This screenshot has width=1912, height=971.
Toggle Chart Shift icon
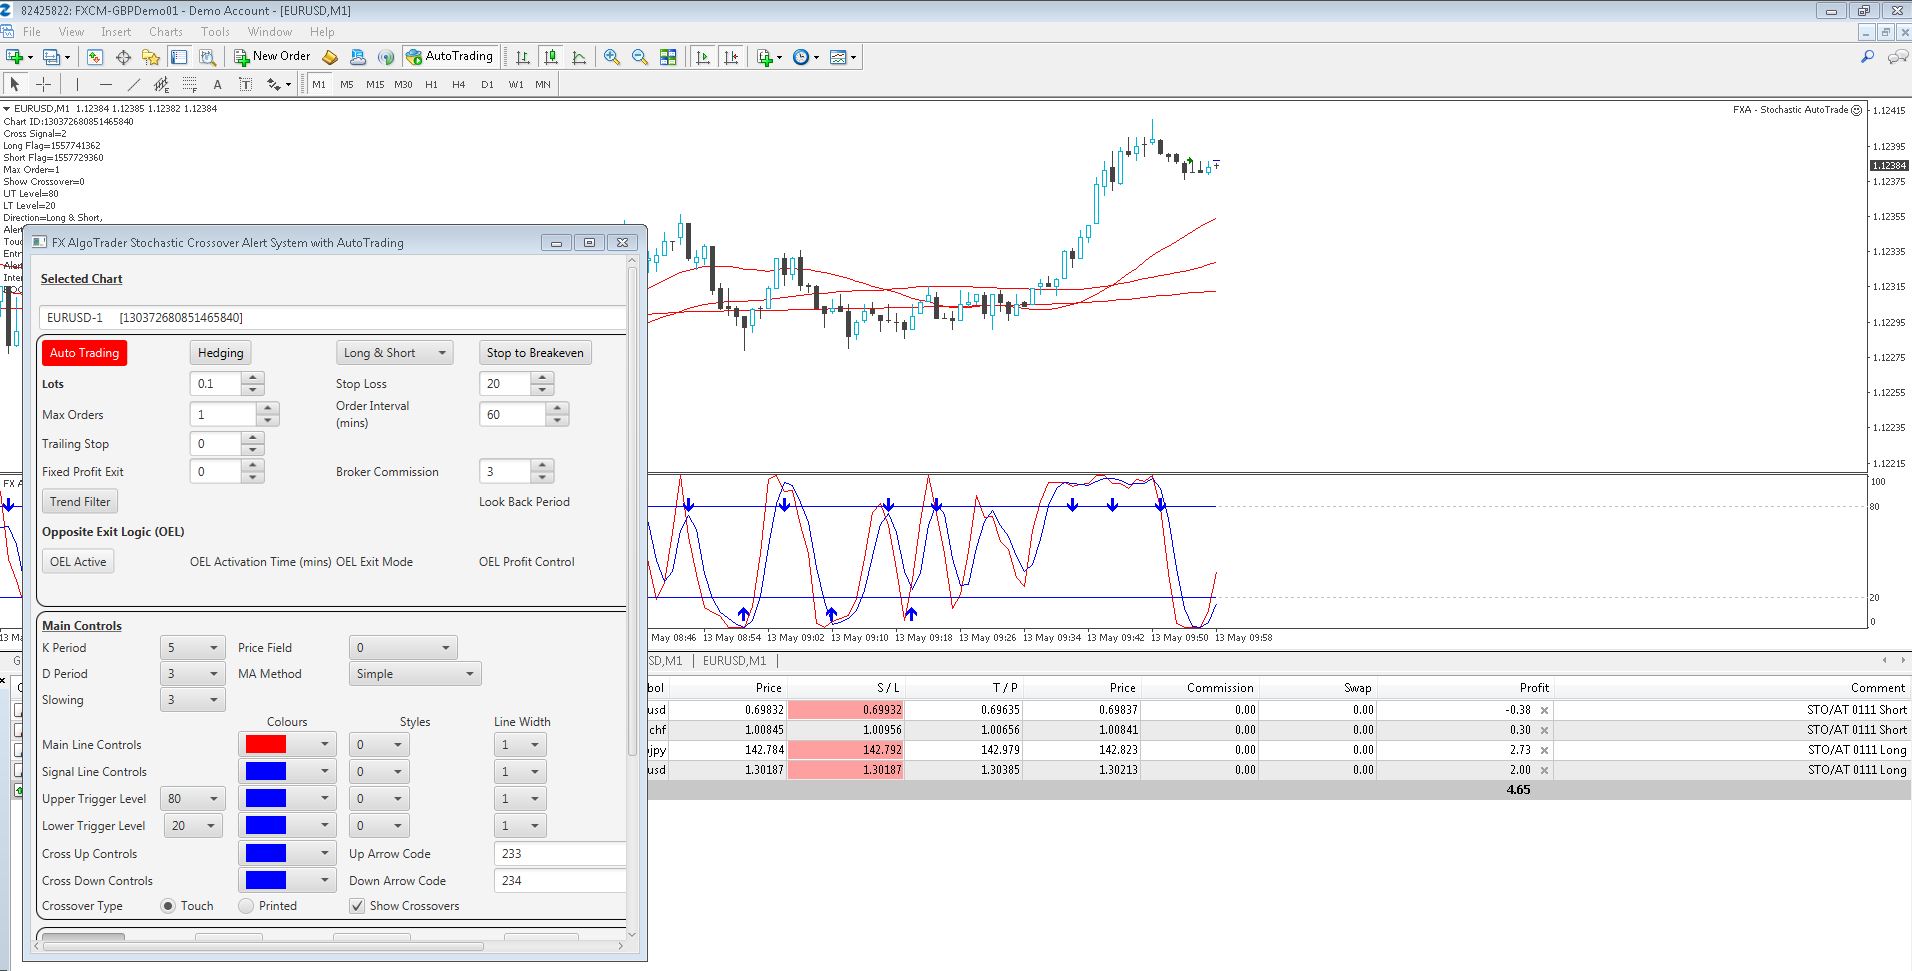(731, 57)
